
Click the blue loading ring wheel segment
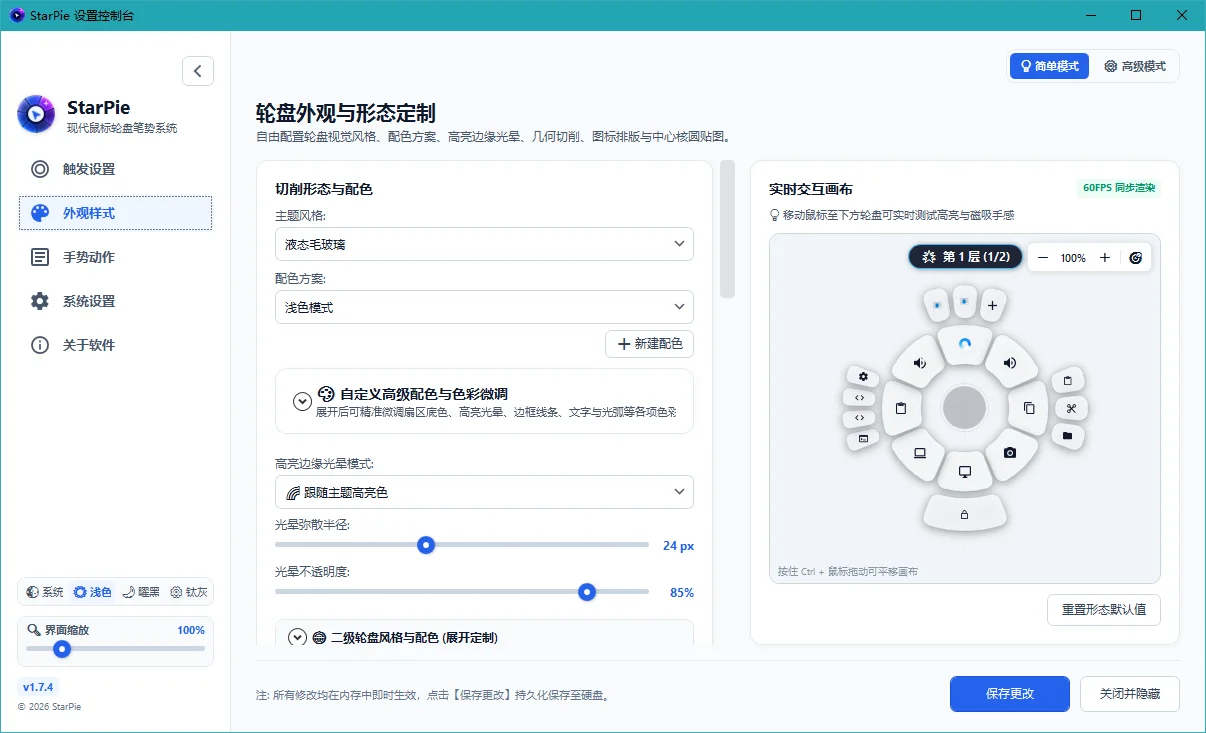point(965,345)
